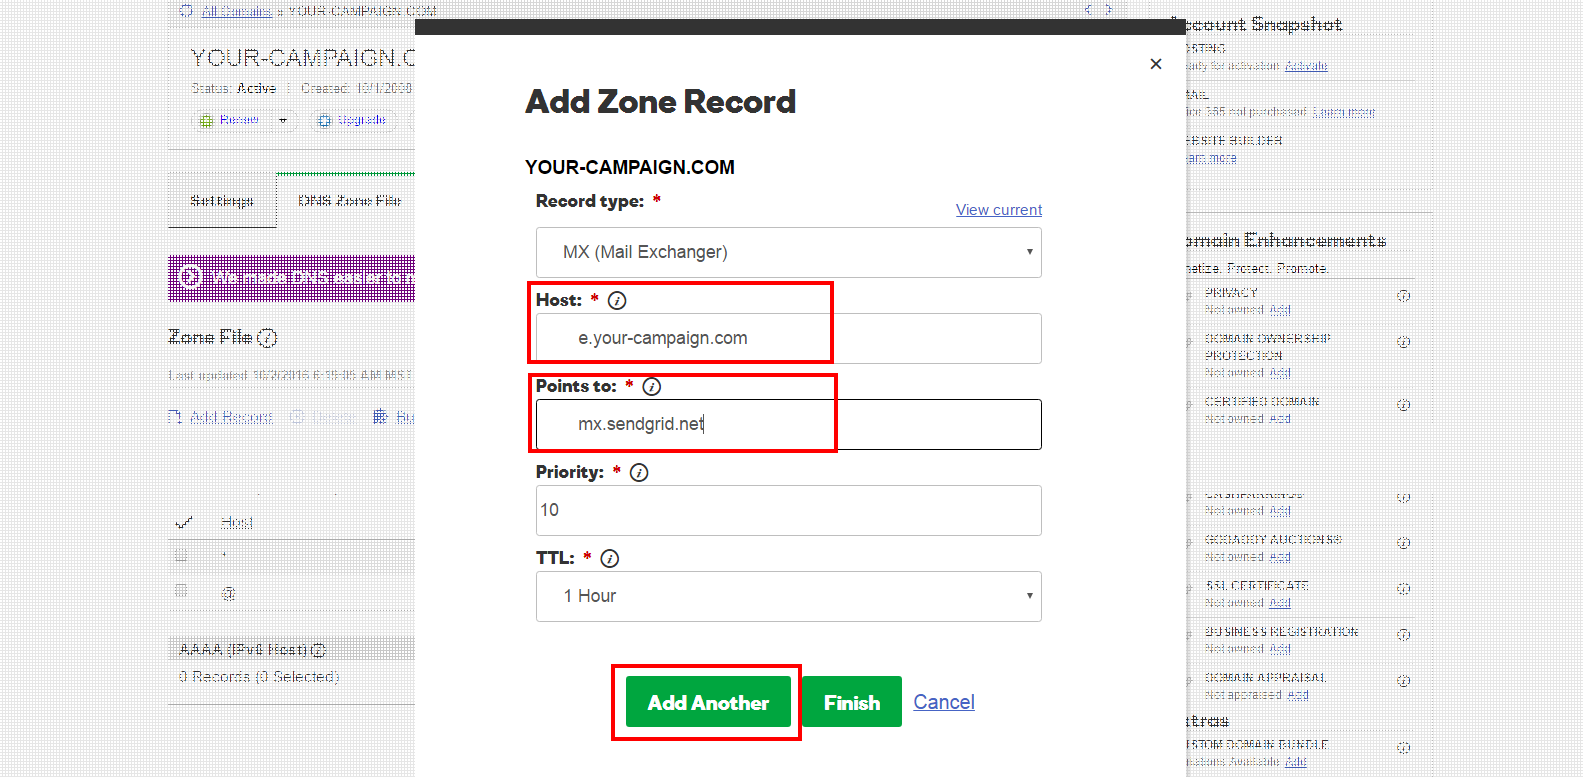
Task: Open the Record type dropdown
Action: click(789, 252)
